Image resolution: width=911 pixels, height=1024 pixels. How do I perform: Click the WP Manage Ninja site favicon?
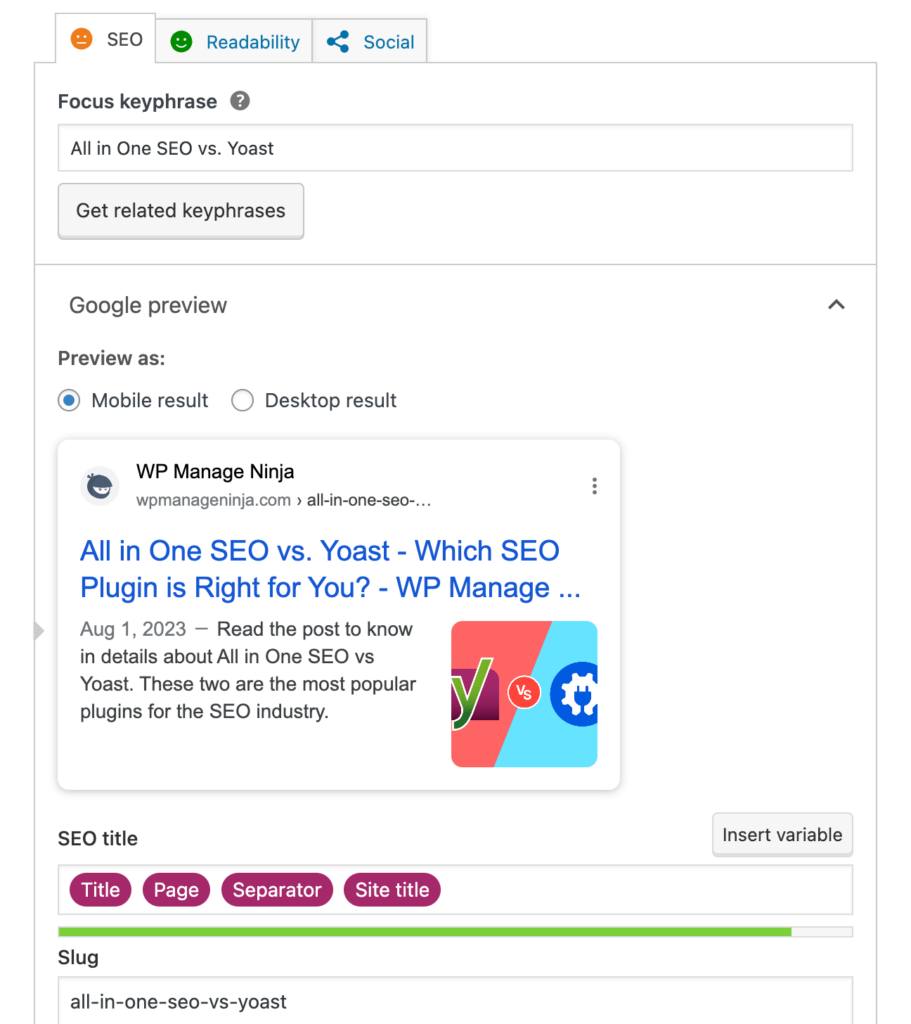point(99,485)
